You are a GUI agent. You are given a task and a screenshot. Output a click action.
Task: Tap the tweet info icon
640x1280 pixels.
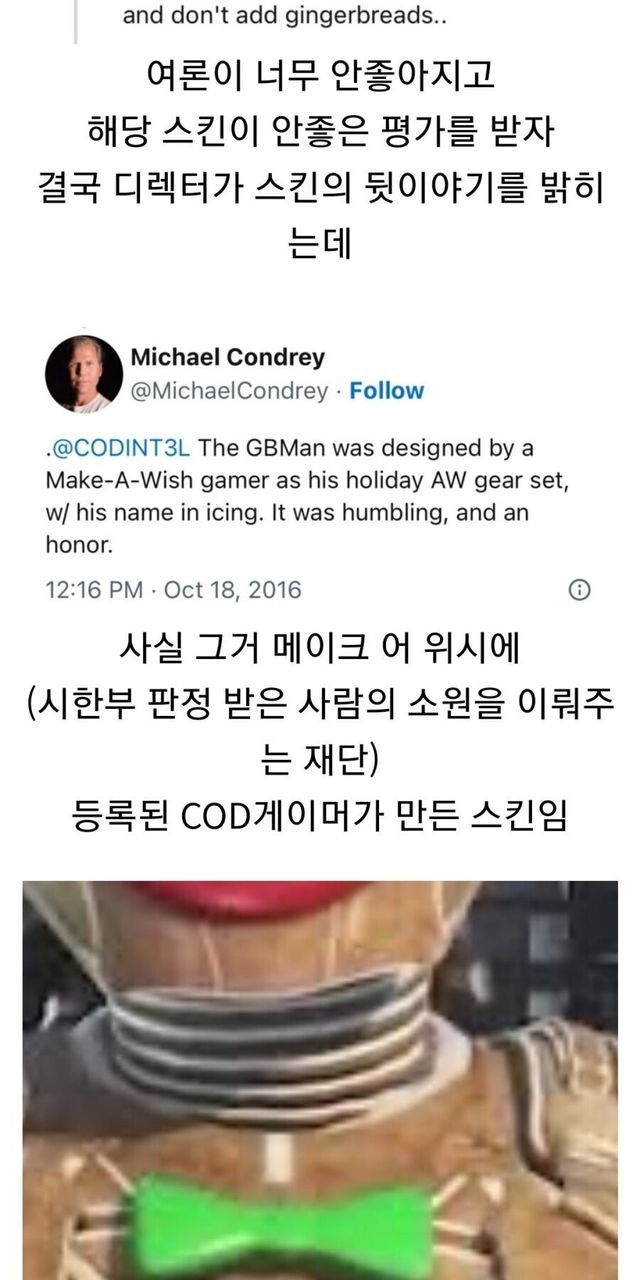point(578,589)
